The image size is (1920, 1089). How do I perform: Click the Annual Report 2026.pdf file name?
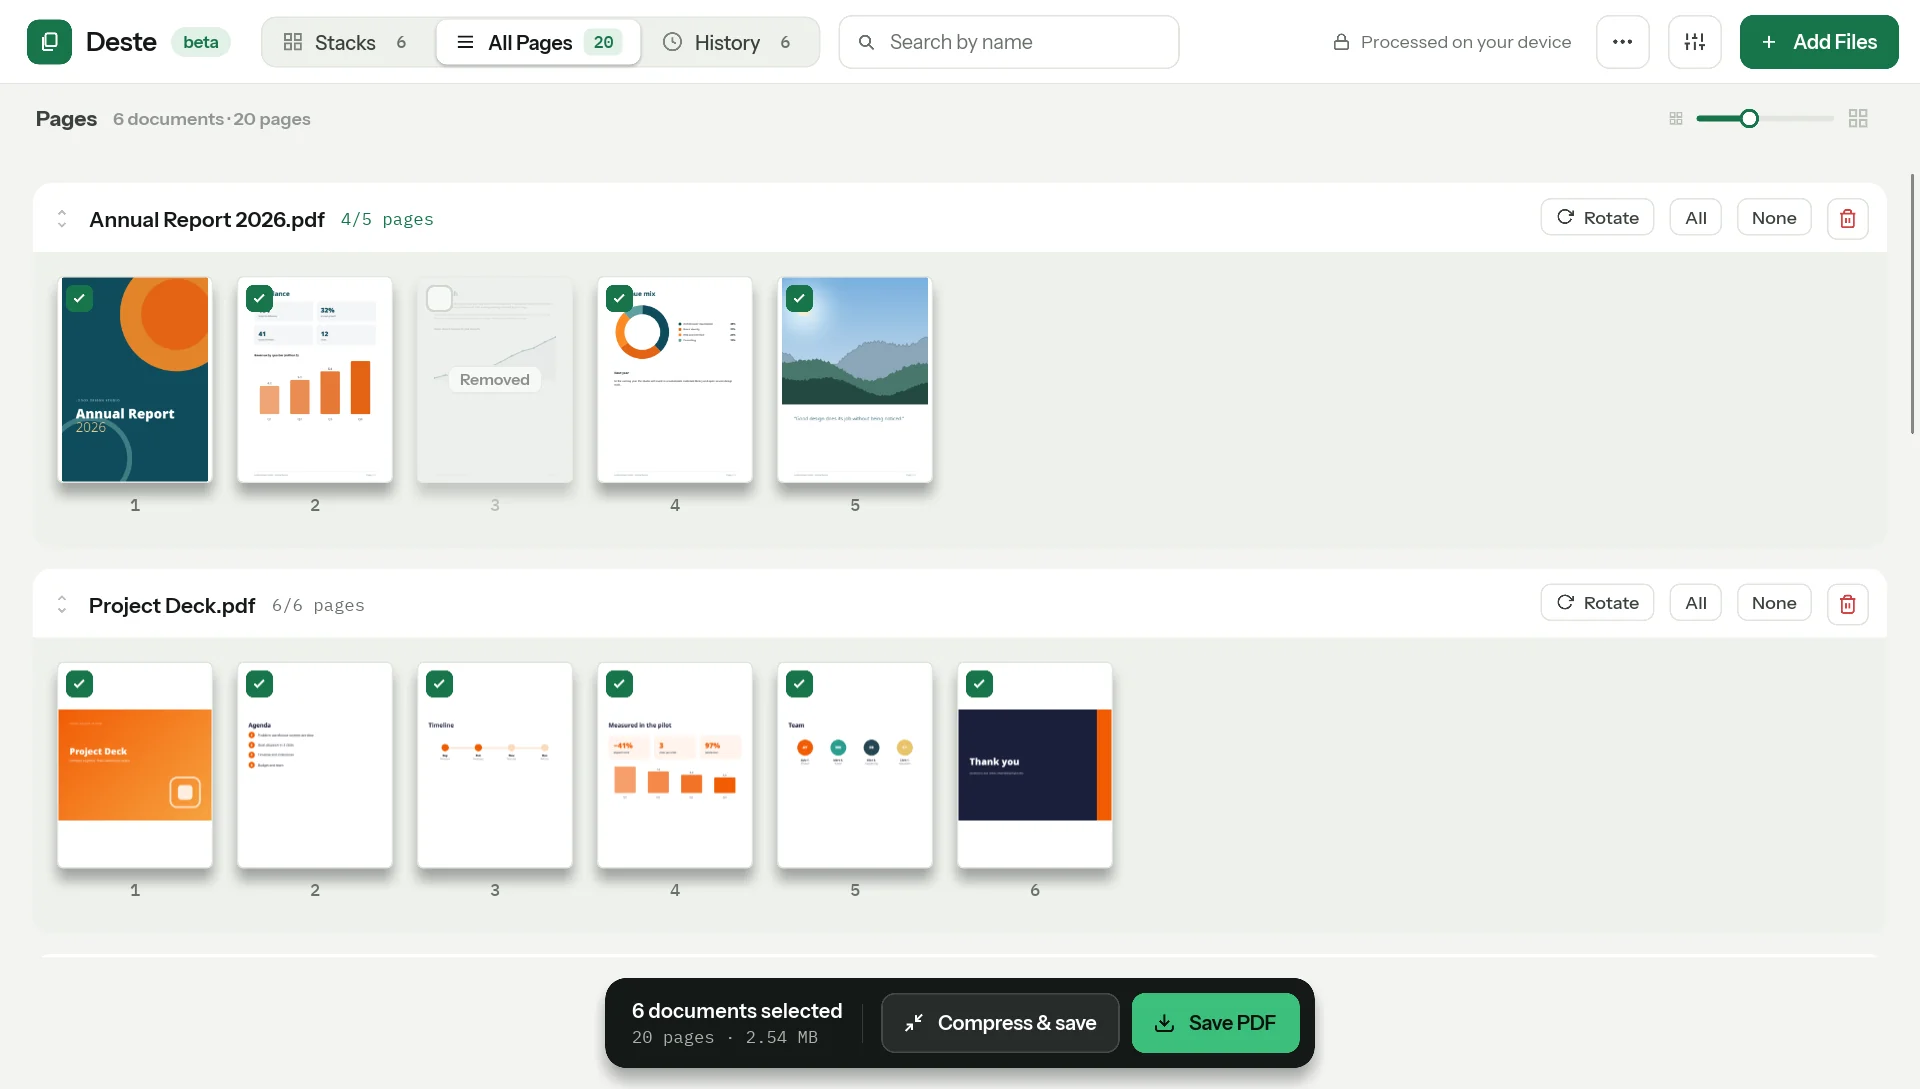tap(207, 219)
